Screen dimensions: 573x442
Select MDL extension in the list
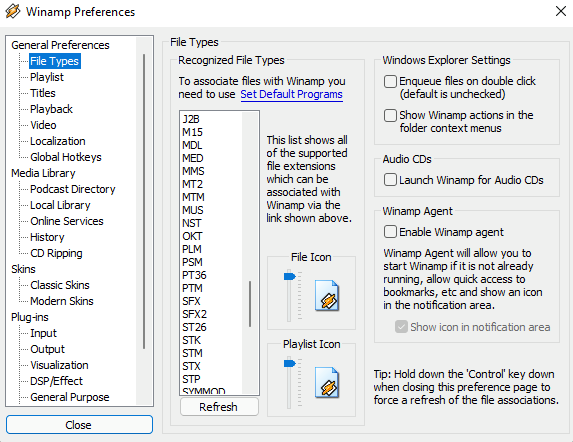pos(192,145)
